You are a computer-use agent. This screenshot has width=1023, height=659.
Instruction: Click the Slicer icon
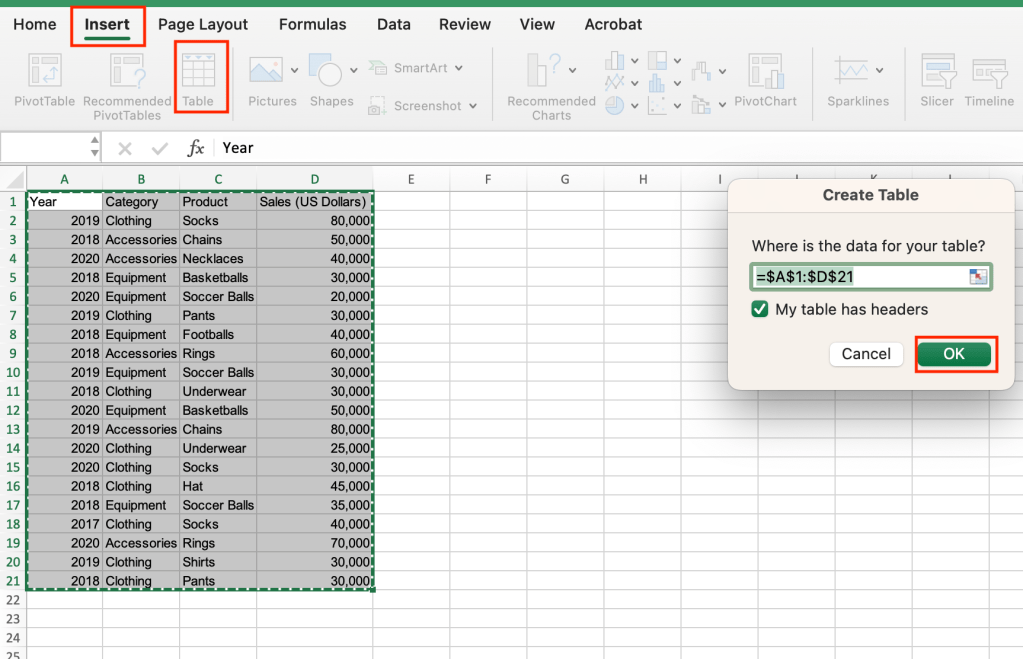938,70
